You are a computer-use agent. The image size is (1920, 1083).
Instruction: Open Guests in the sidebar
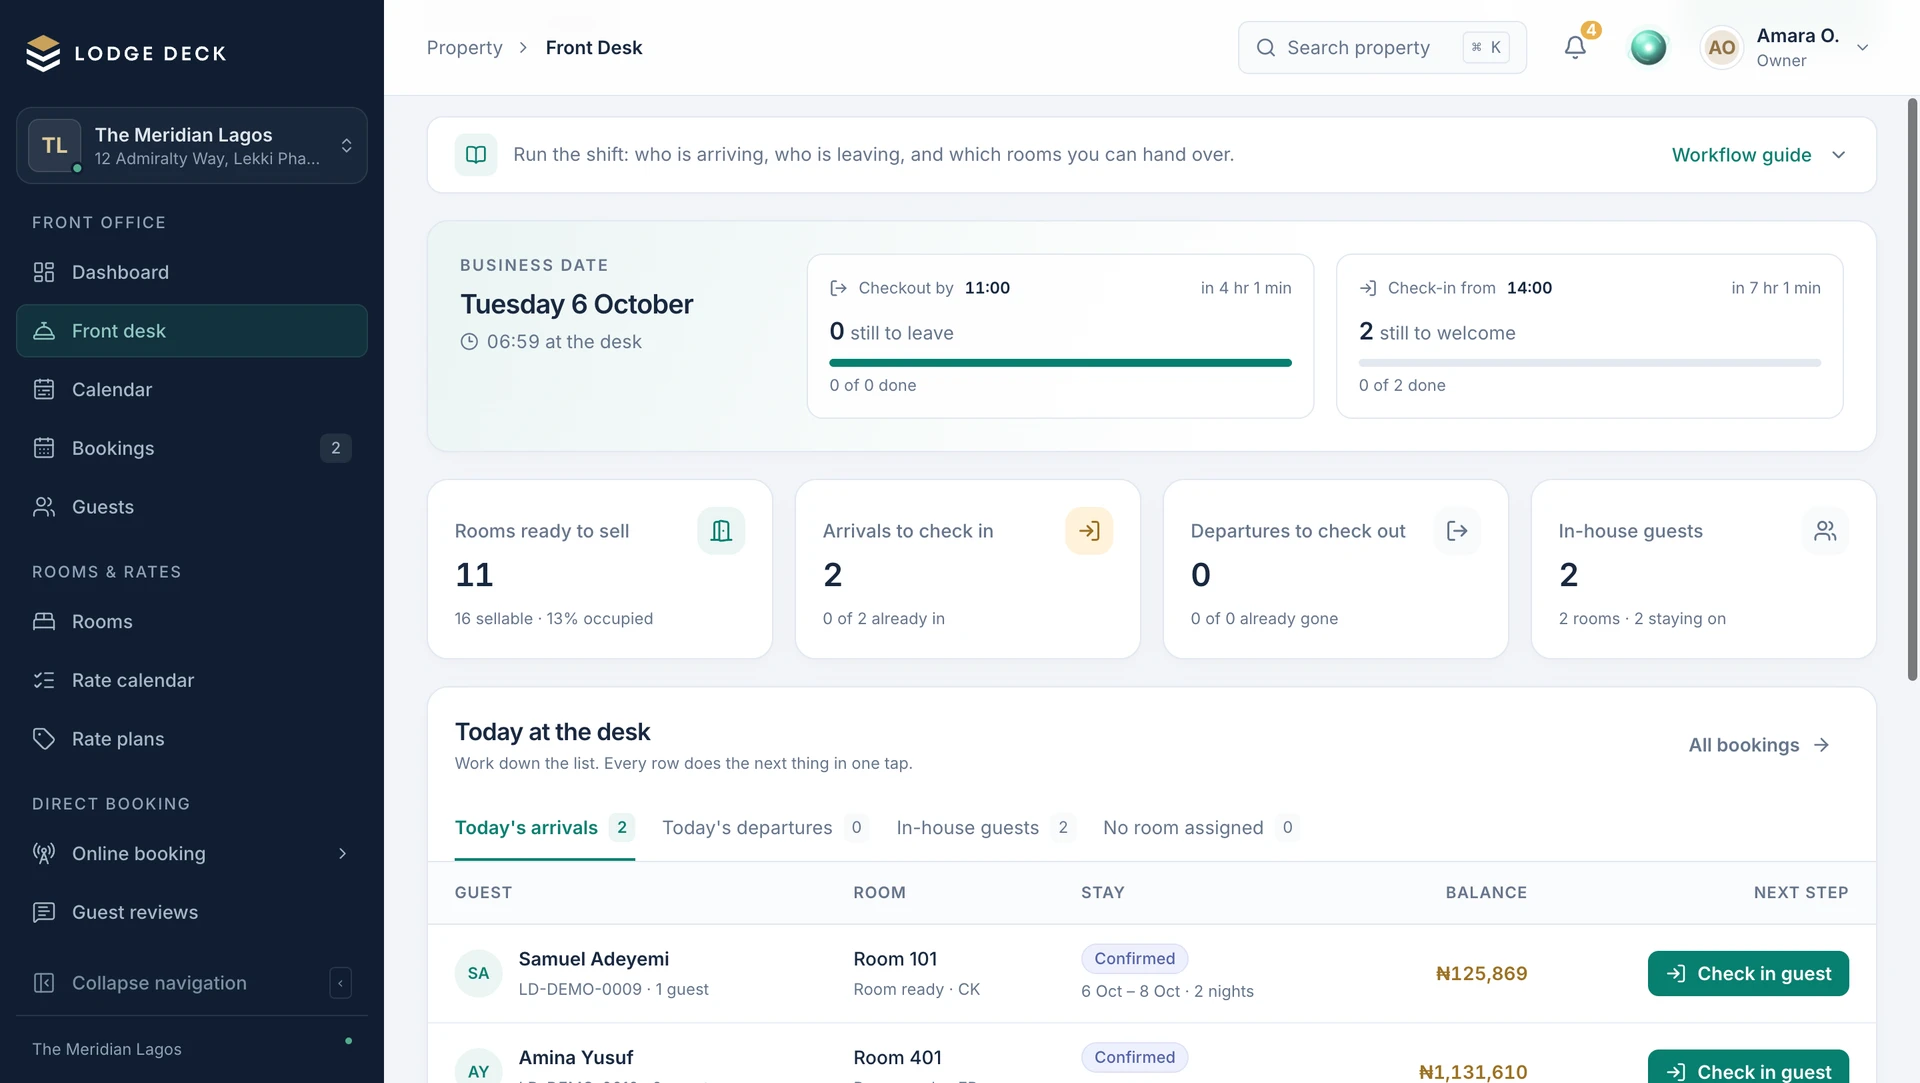[x=192, y=507]
